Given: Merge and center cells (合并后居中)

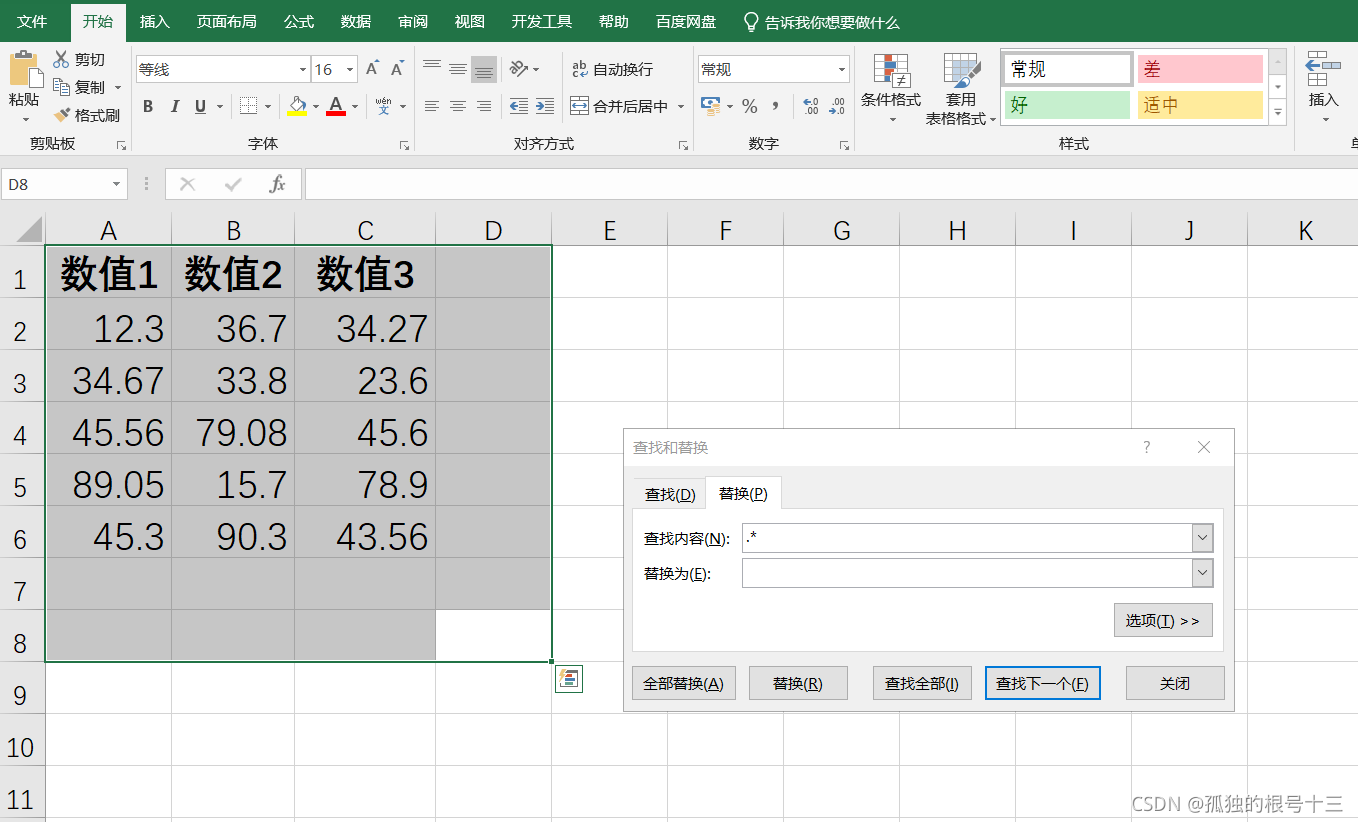Looking at the screenshot, I should click(x=619, y=106).
